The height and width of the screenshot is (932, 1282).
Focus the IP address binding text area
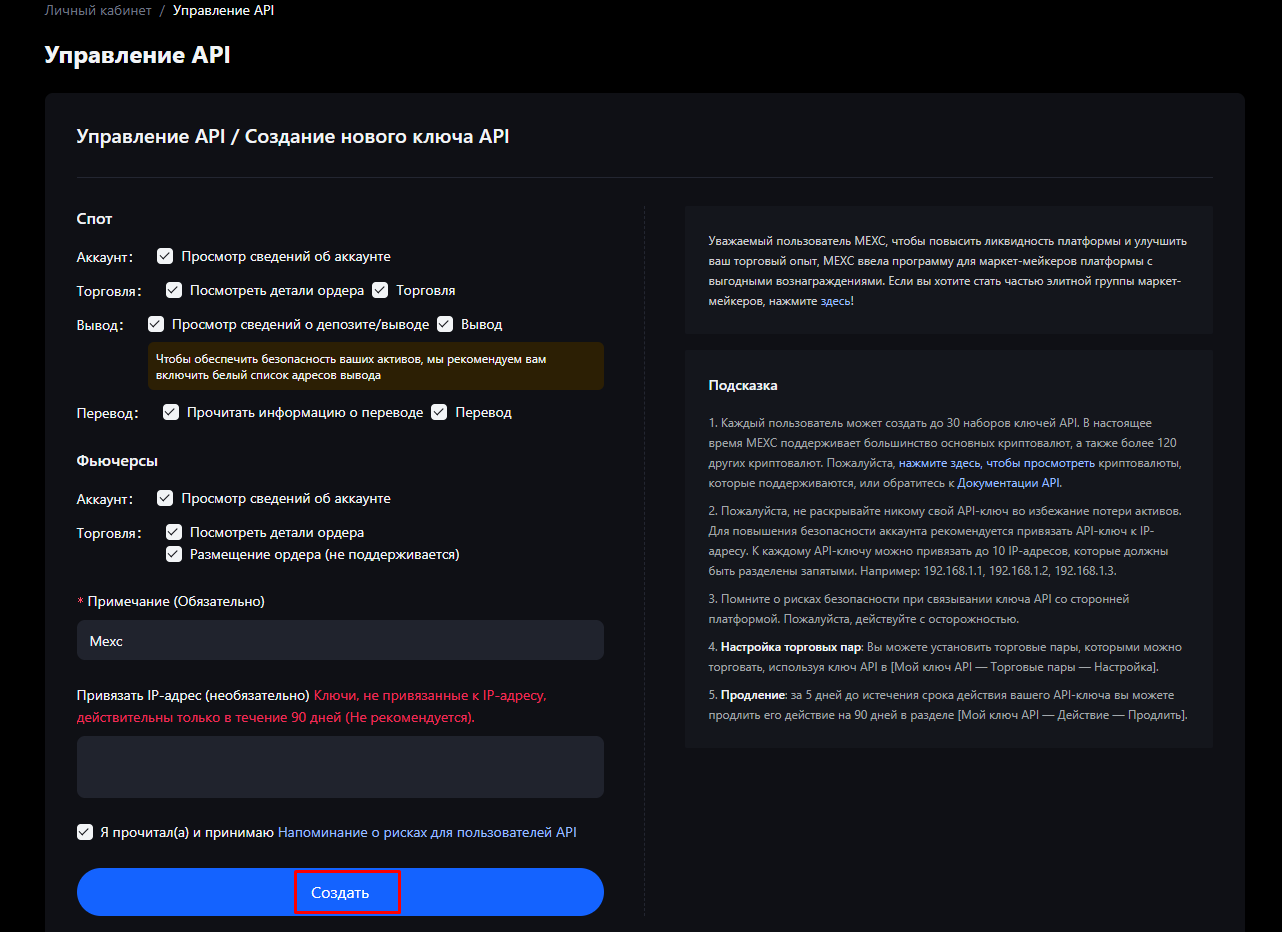click(x=340, y=767)
